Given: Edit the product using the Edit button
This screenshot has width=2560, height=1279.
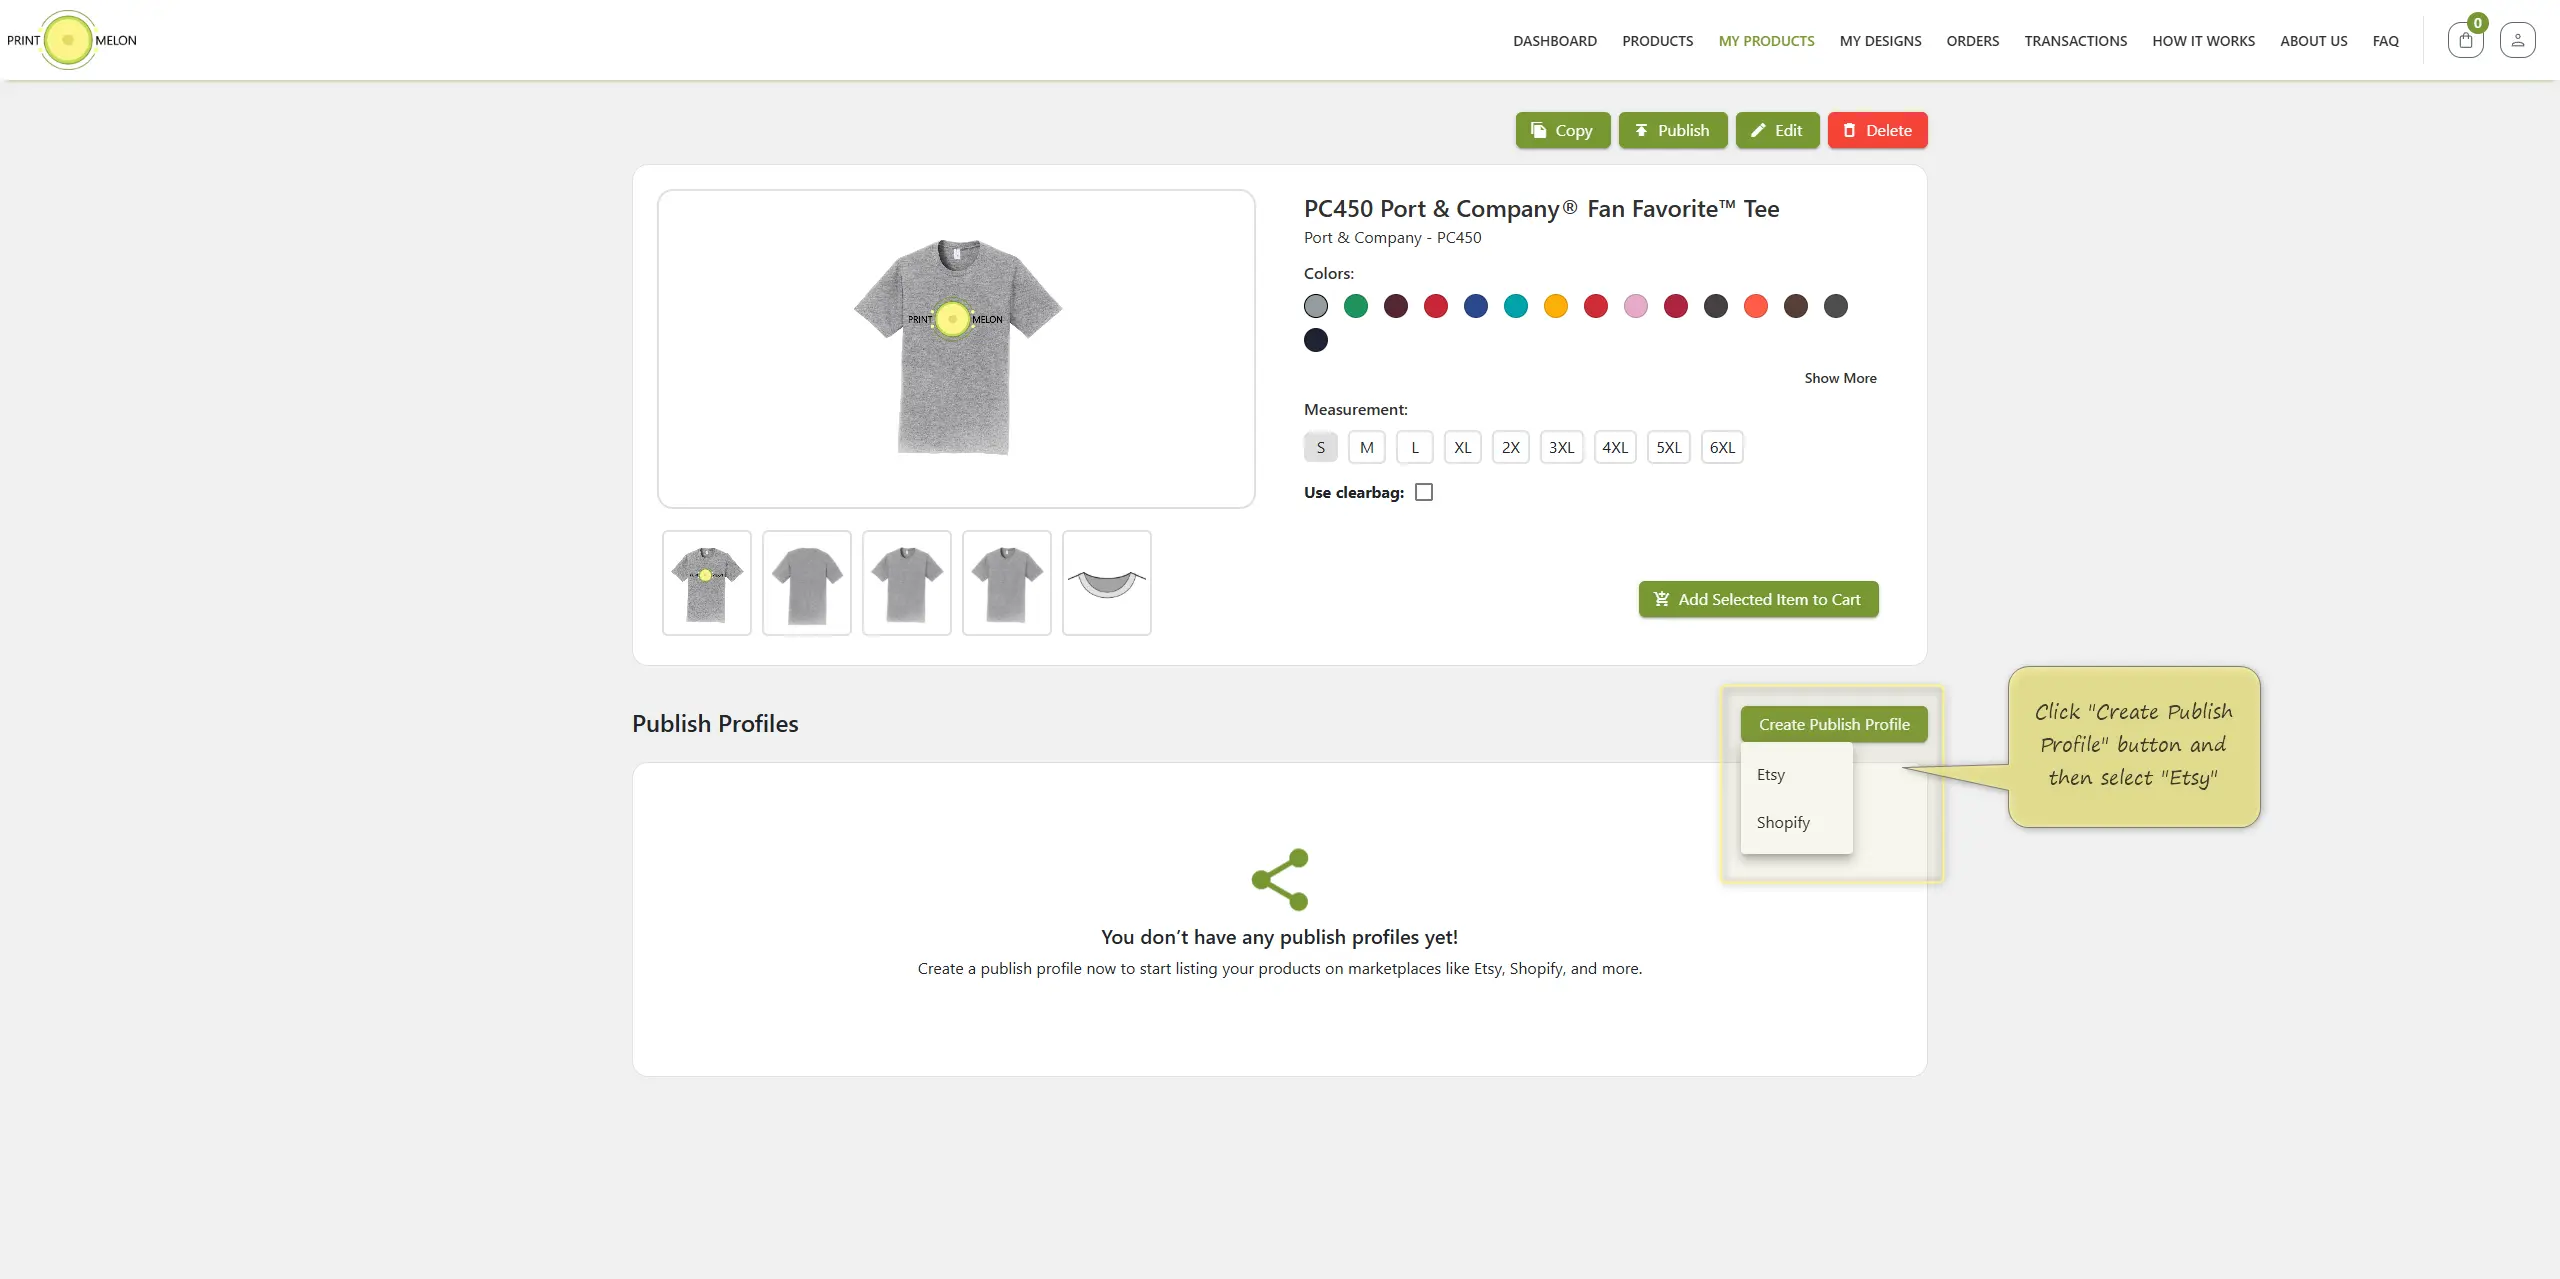Looking at the screenshot, I should pos(1777,130).
